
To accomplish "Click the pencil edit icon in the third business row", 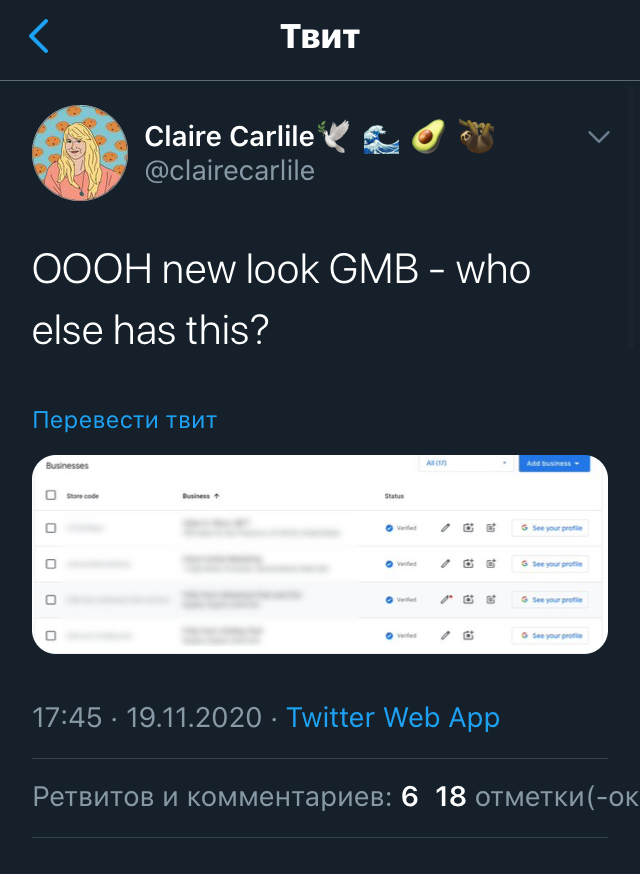I will 446,600.
